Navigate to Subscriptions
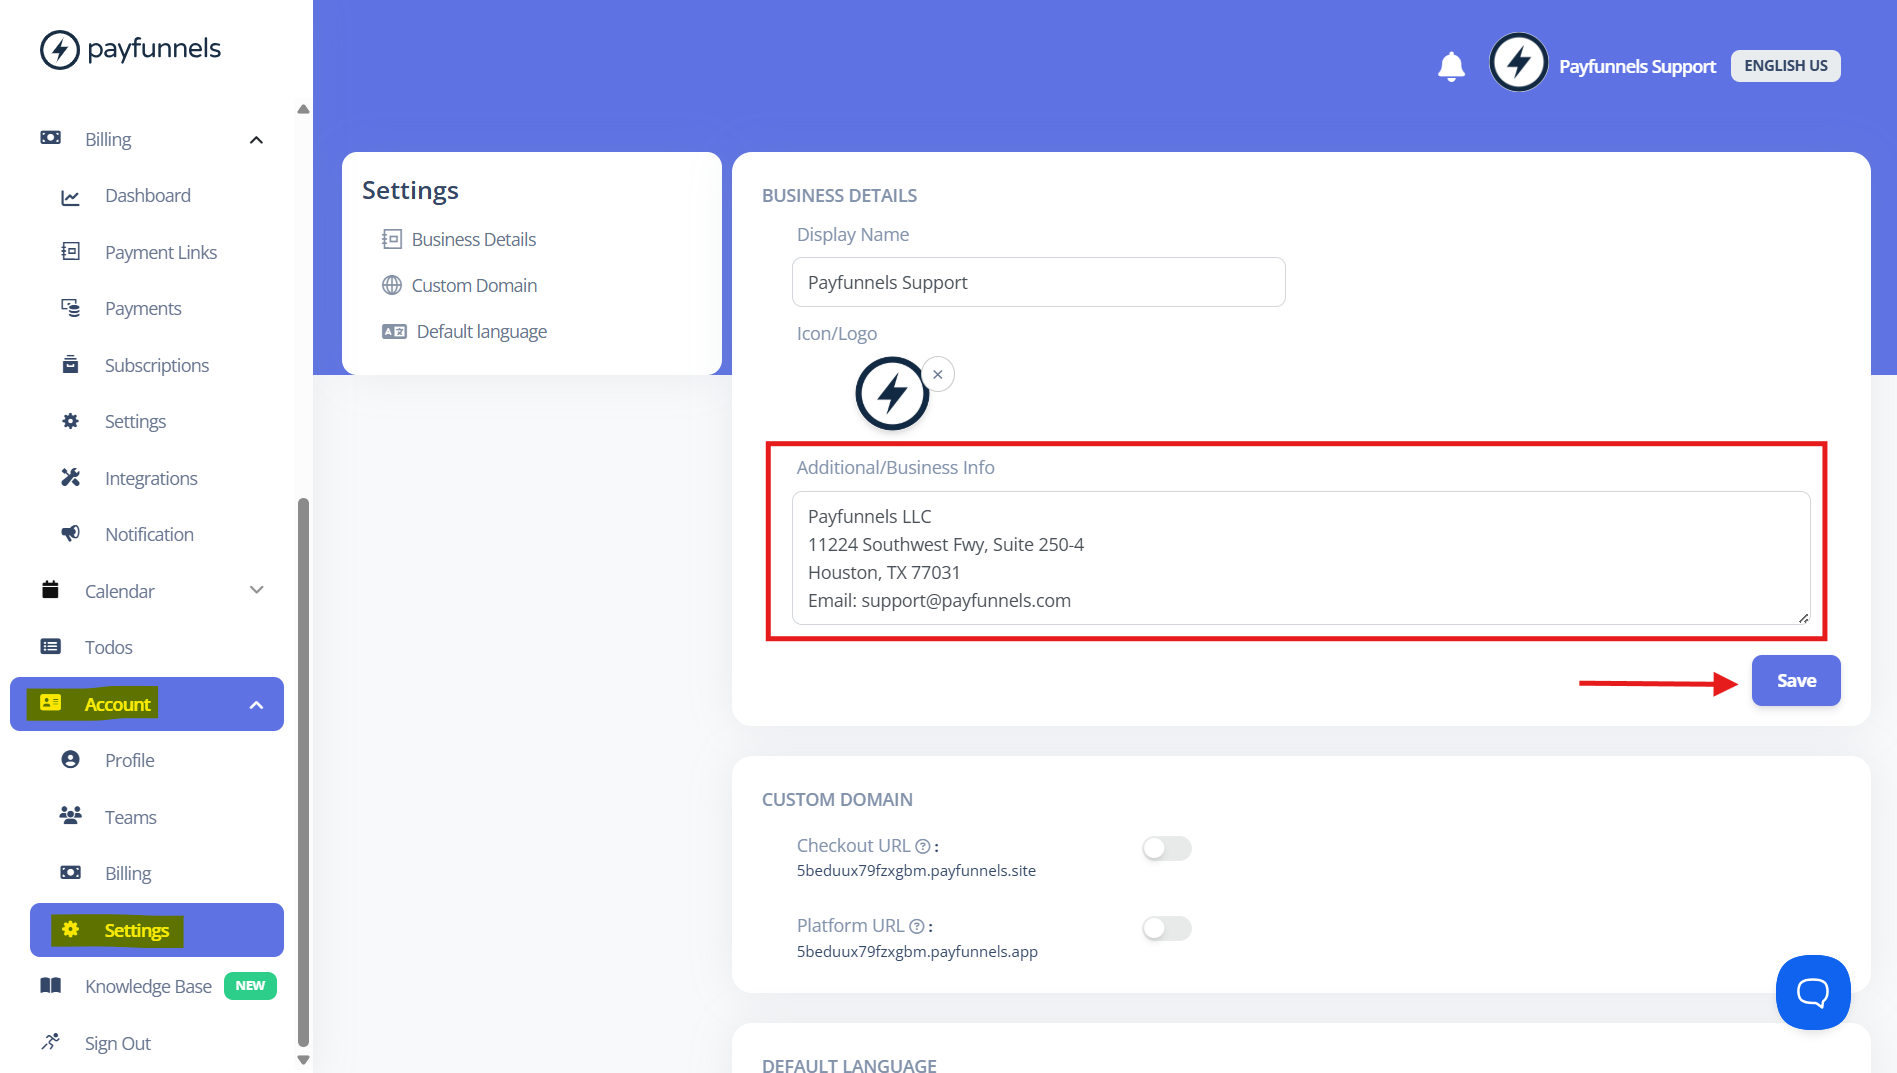This screenshot has width=1897, height=1073. 157,366
